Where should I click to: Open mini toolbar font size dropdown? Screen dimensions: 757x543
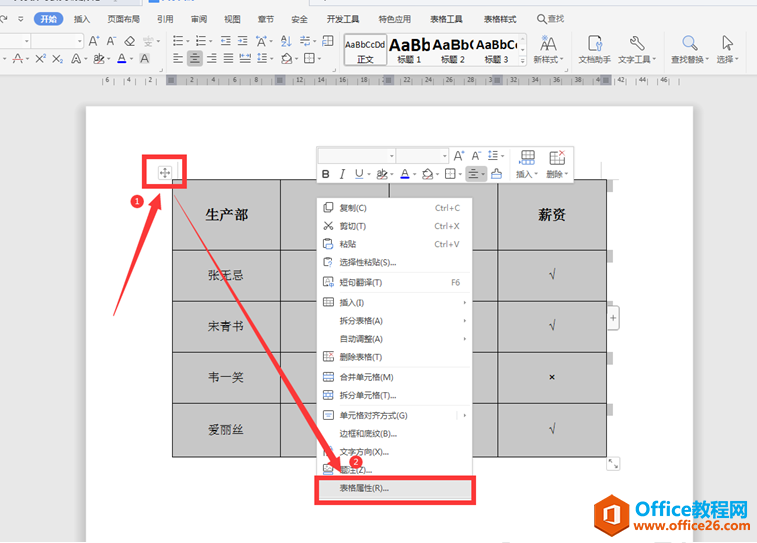click(x=445, y=156)
